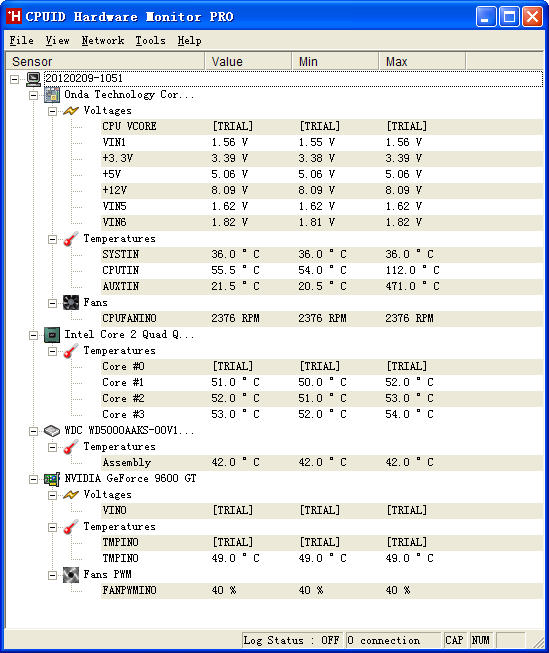The image size is (549, 653).
Task: Click the hard drive icon for WDC WD5000AAKS
Action: 52,431
